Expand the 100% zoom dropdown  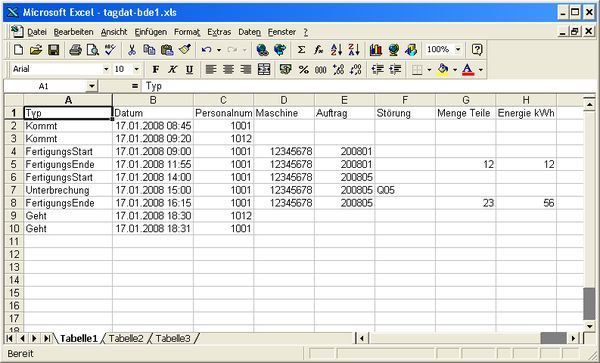(458, 50)
